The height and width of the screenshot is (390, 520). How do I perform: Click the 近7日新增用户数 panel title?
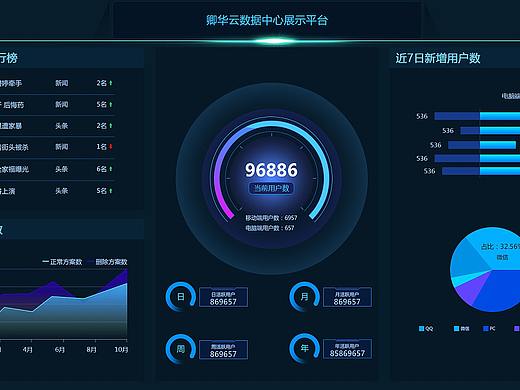[438, 58]
